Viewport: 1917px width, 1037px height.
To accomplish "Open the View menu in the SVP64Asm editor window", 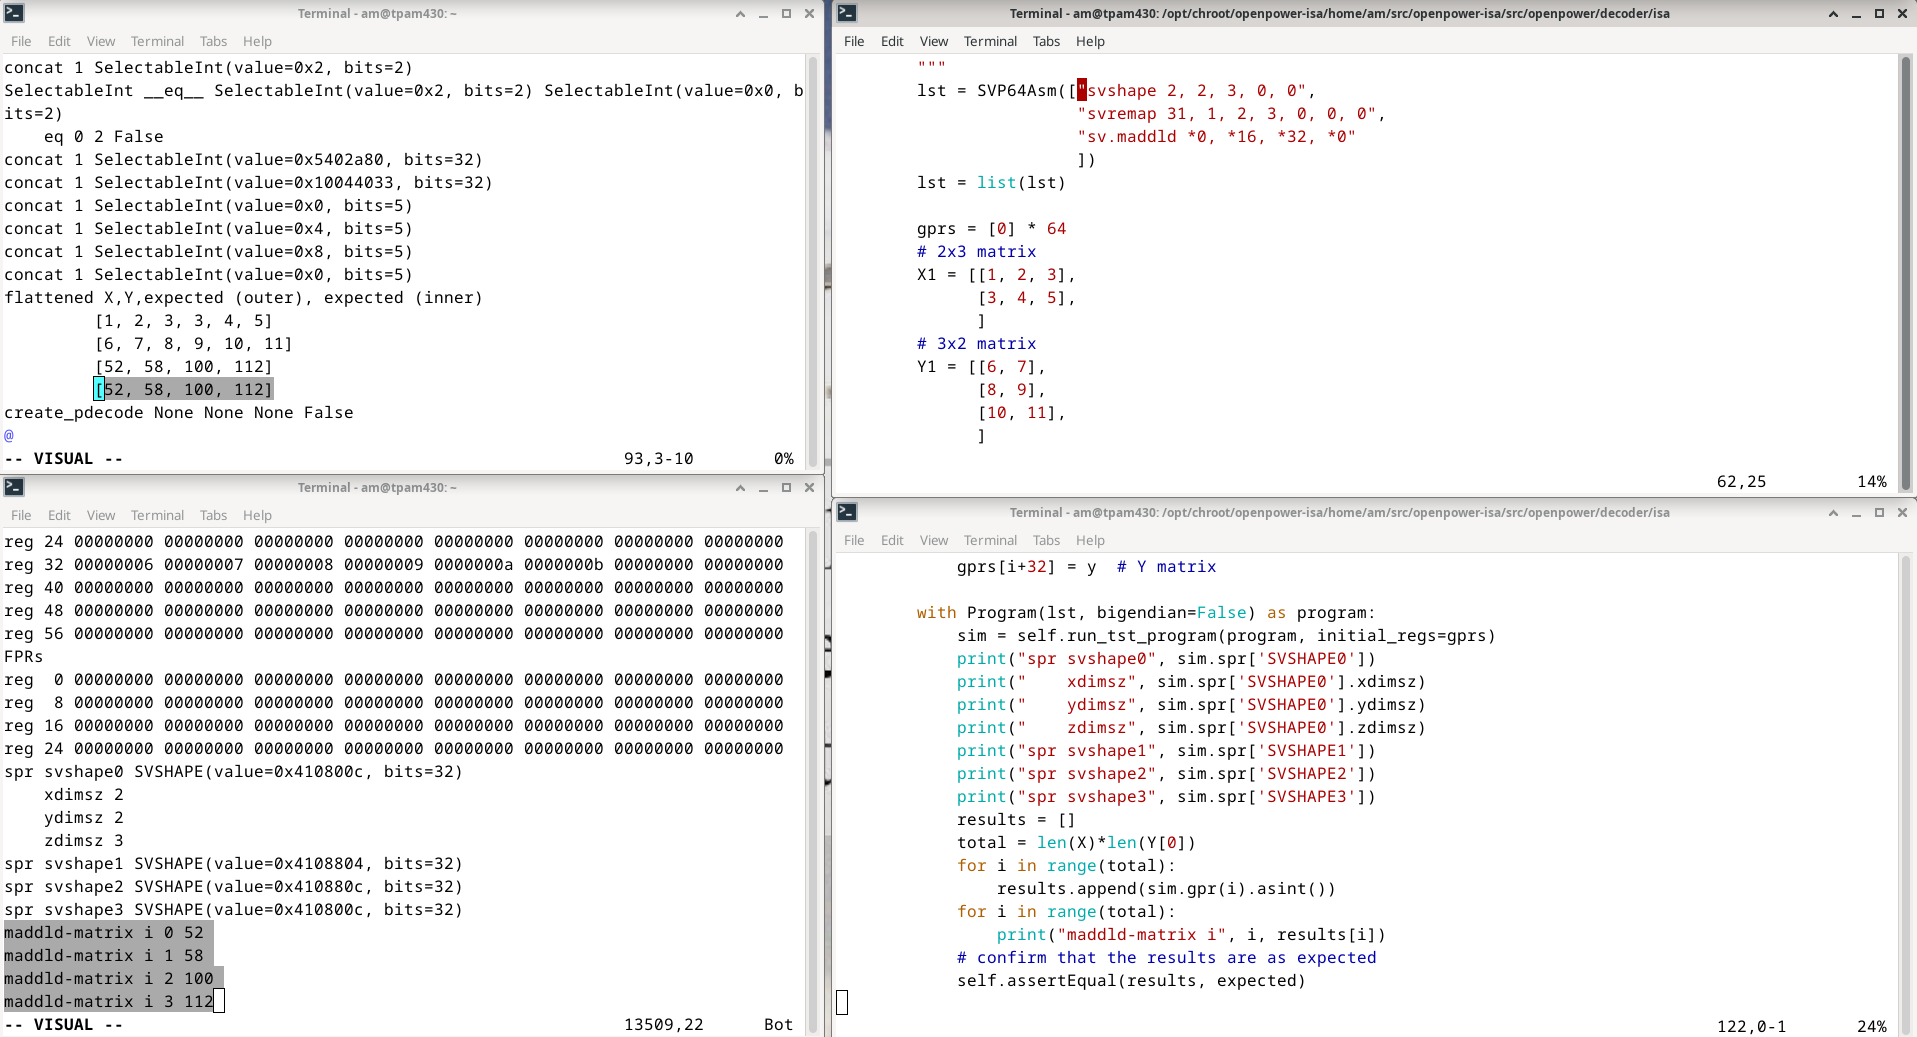I will coord(933,41).
